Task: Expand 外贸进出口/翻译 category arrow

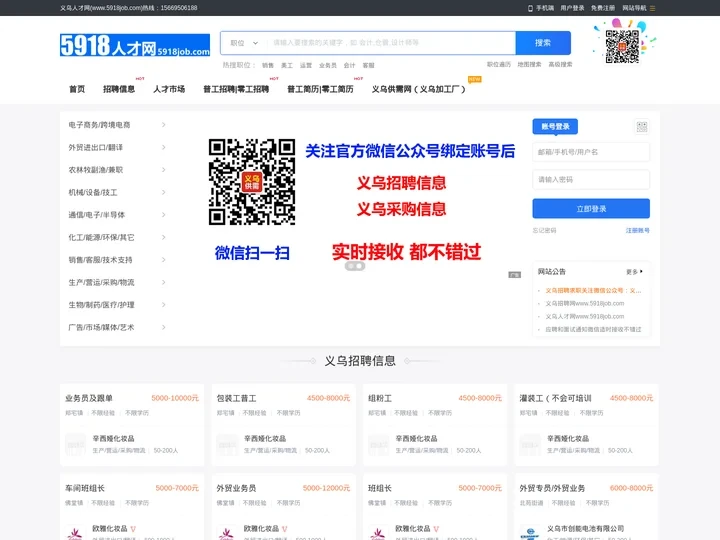Action: coord(163,147)
